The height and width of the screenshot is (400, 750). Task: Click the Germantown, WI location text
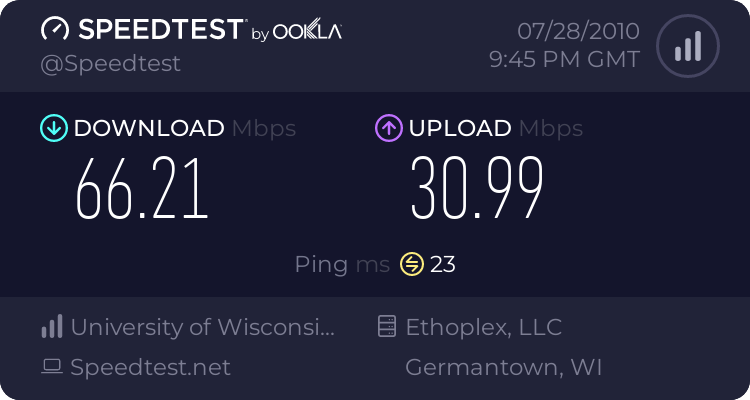click(x=503, y=367)
